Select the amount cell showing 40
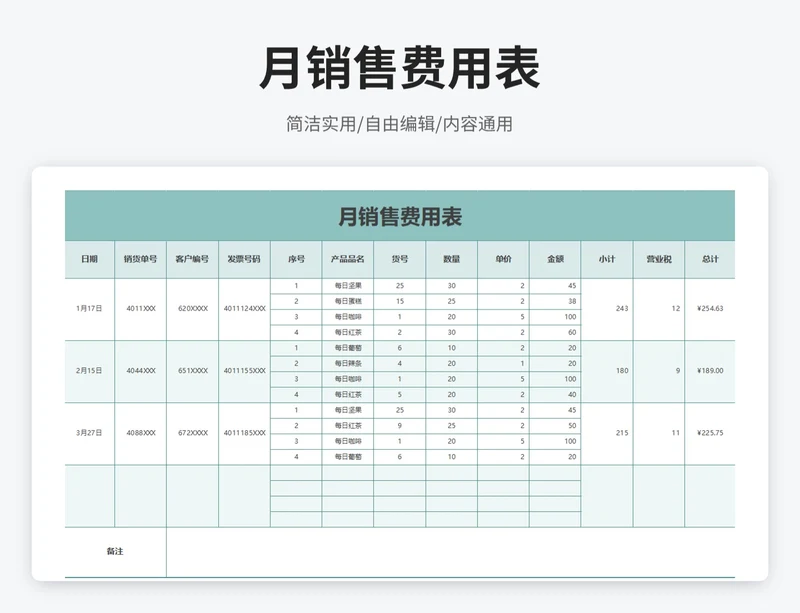 (x=555, y=395)
